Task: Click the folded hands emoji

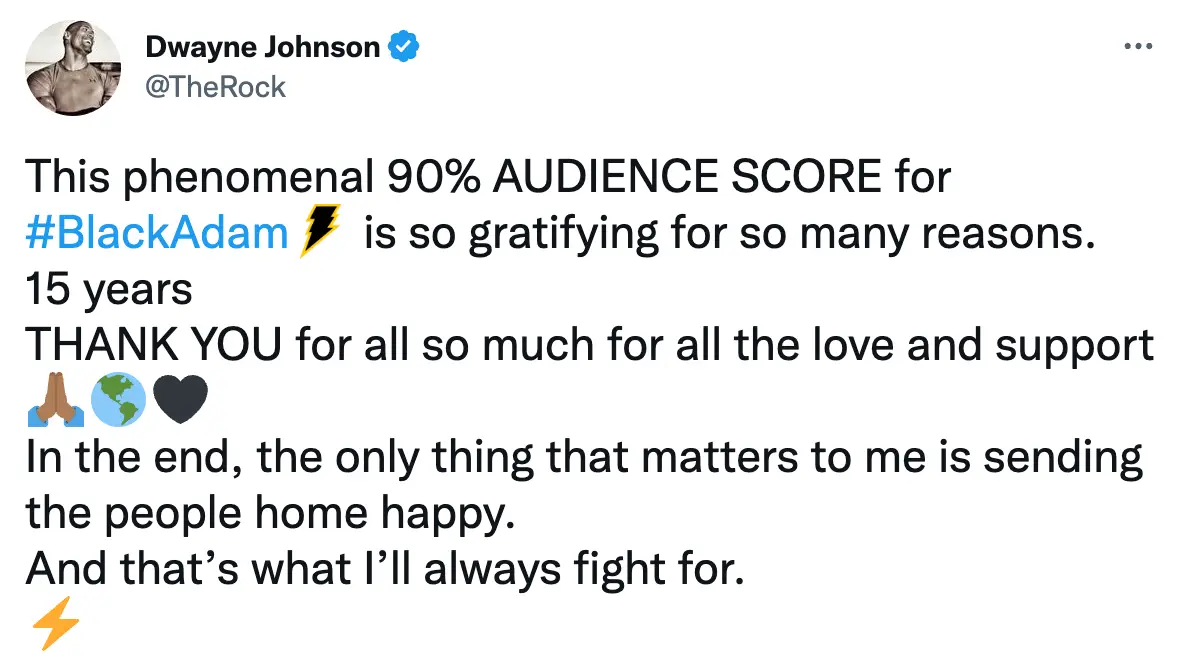Action: click(55, 399)
